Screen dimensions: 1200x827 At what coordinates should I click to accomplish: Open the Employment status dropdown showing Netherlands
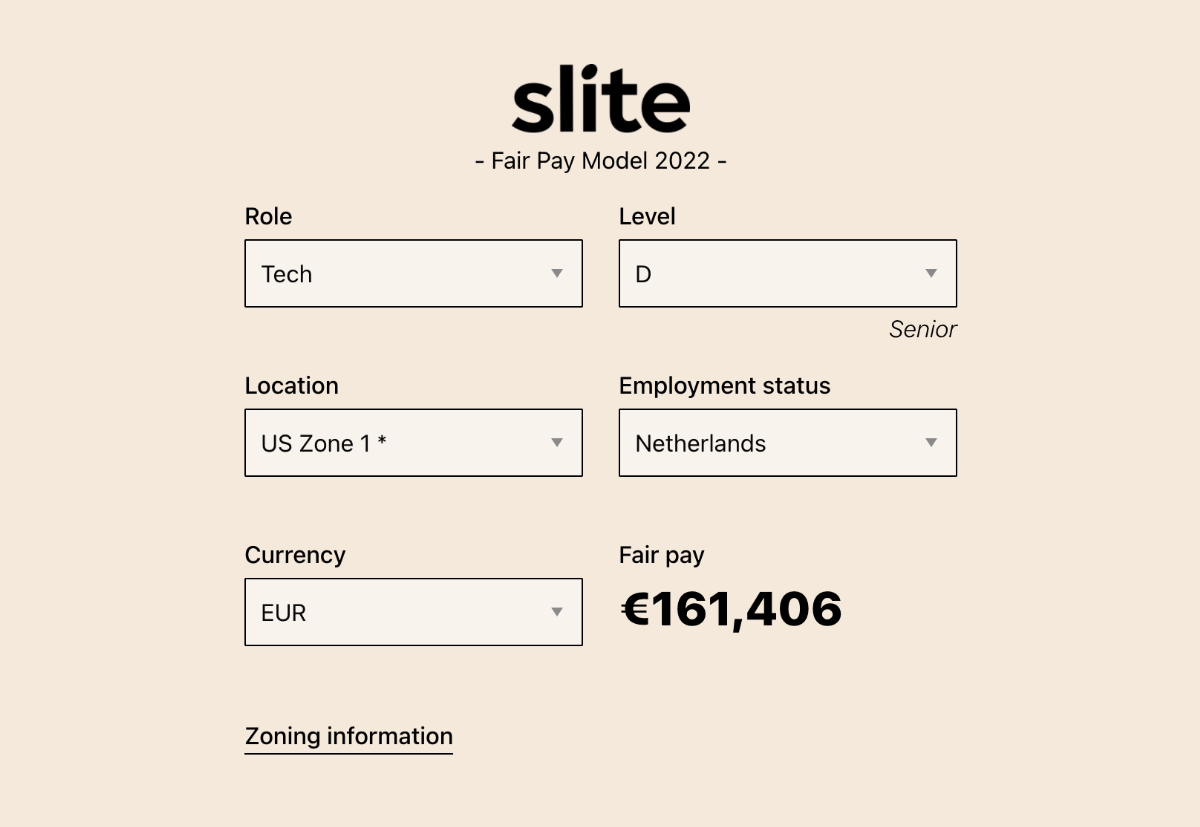click(788, 443)
